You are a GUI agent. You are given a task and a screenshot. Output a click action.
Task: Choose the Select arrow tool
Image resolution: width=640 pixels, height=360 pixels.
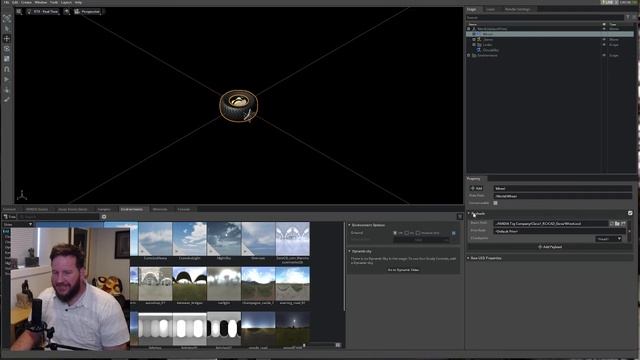7,29
